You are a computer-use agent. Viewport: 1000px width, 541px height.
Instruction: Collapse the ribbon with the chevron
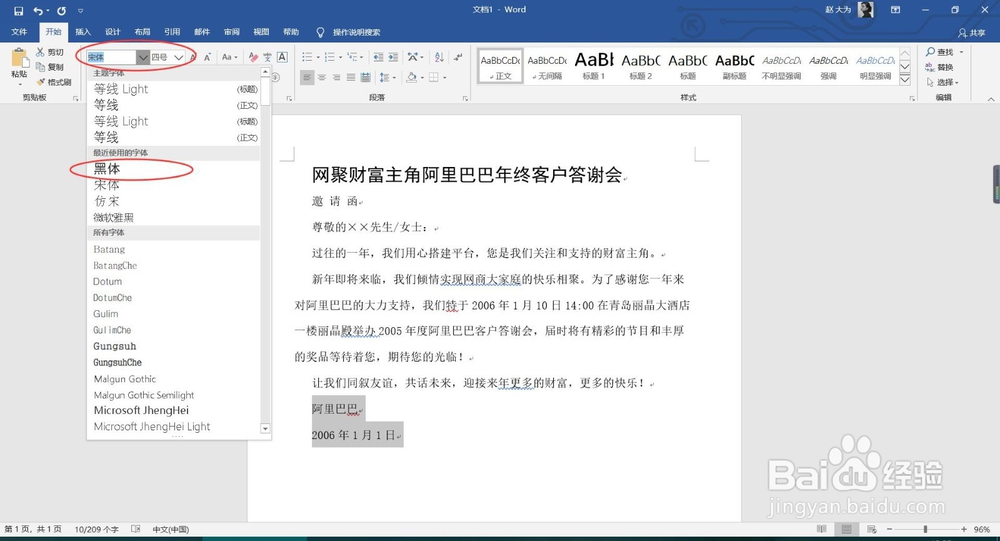(x=990, y=99)
